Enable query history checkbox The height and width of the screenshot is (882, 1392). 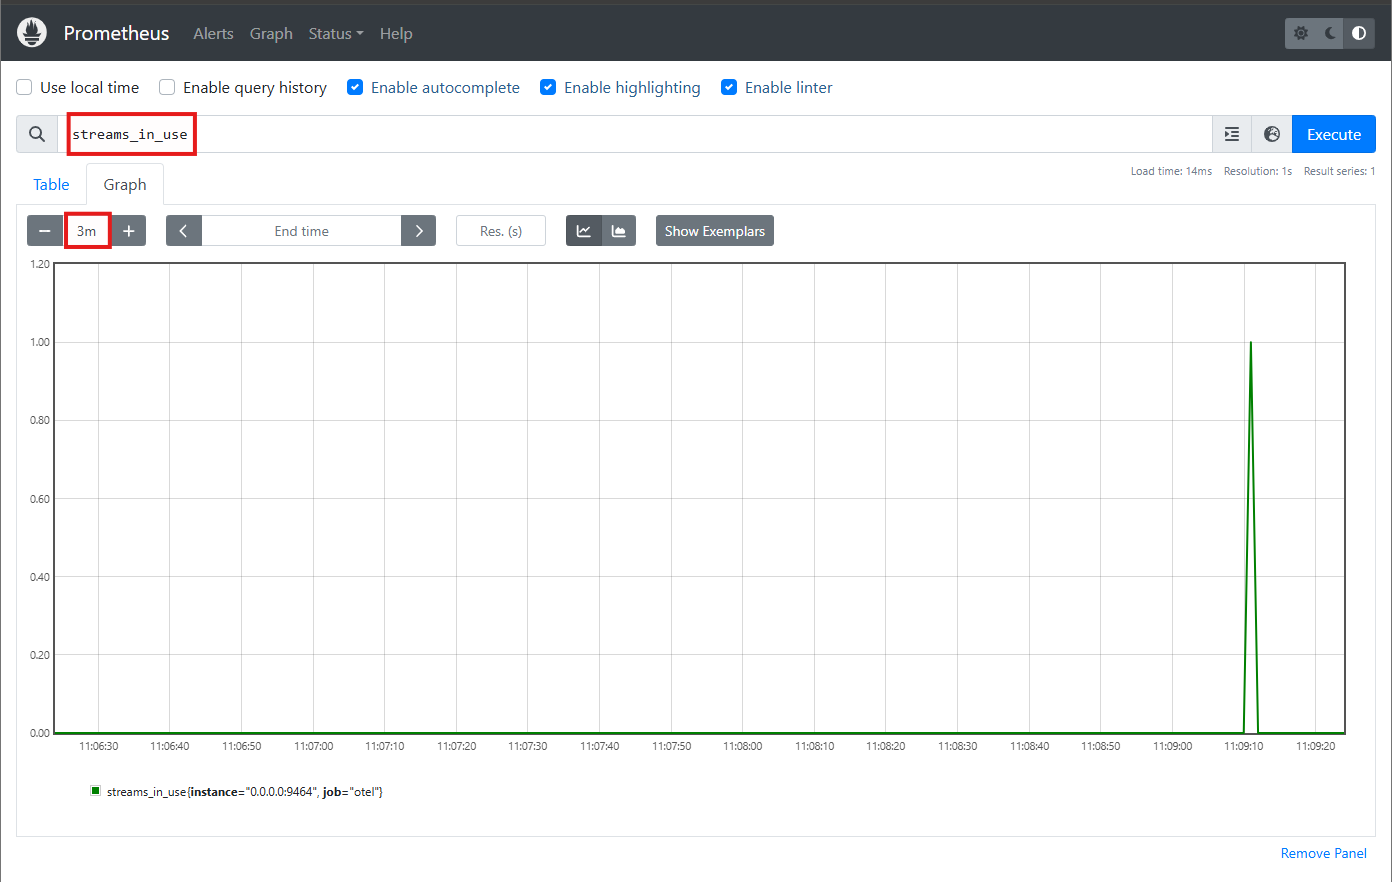[167, 88]
